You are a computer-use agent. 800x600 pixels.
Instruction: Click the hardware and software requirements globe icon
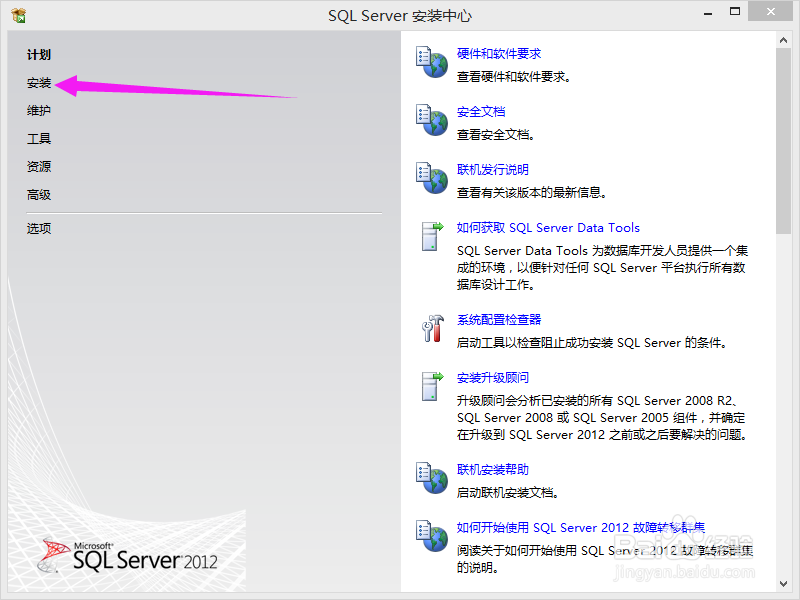click(x=432, y=62)
